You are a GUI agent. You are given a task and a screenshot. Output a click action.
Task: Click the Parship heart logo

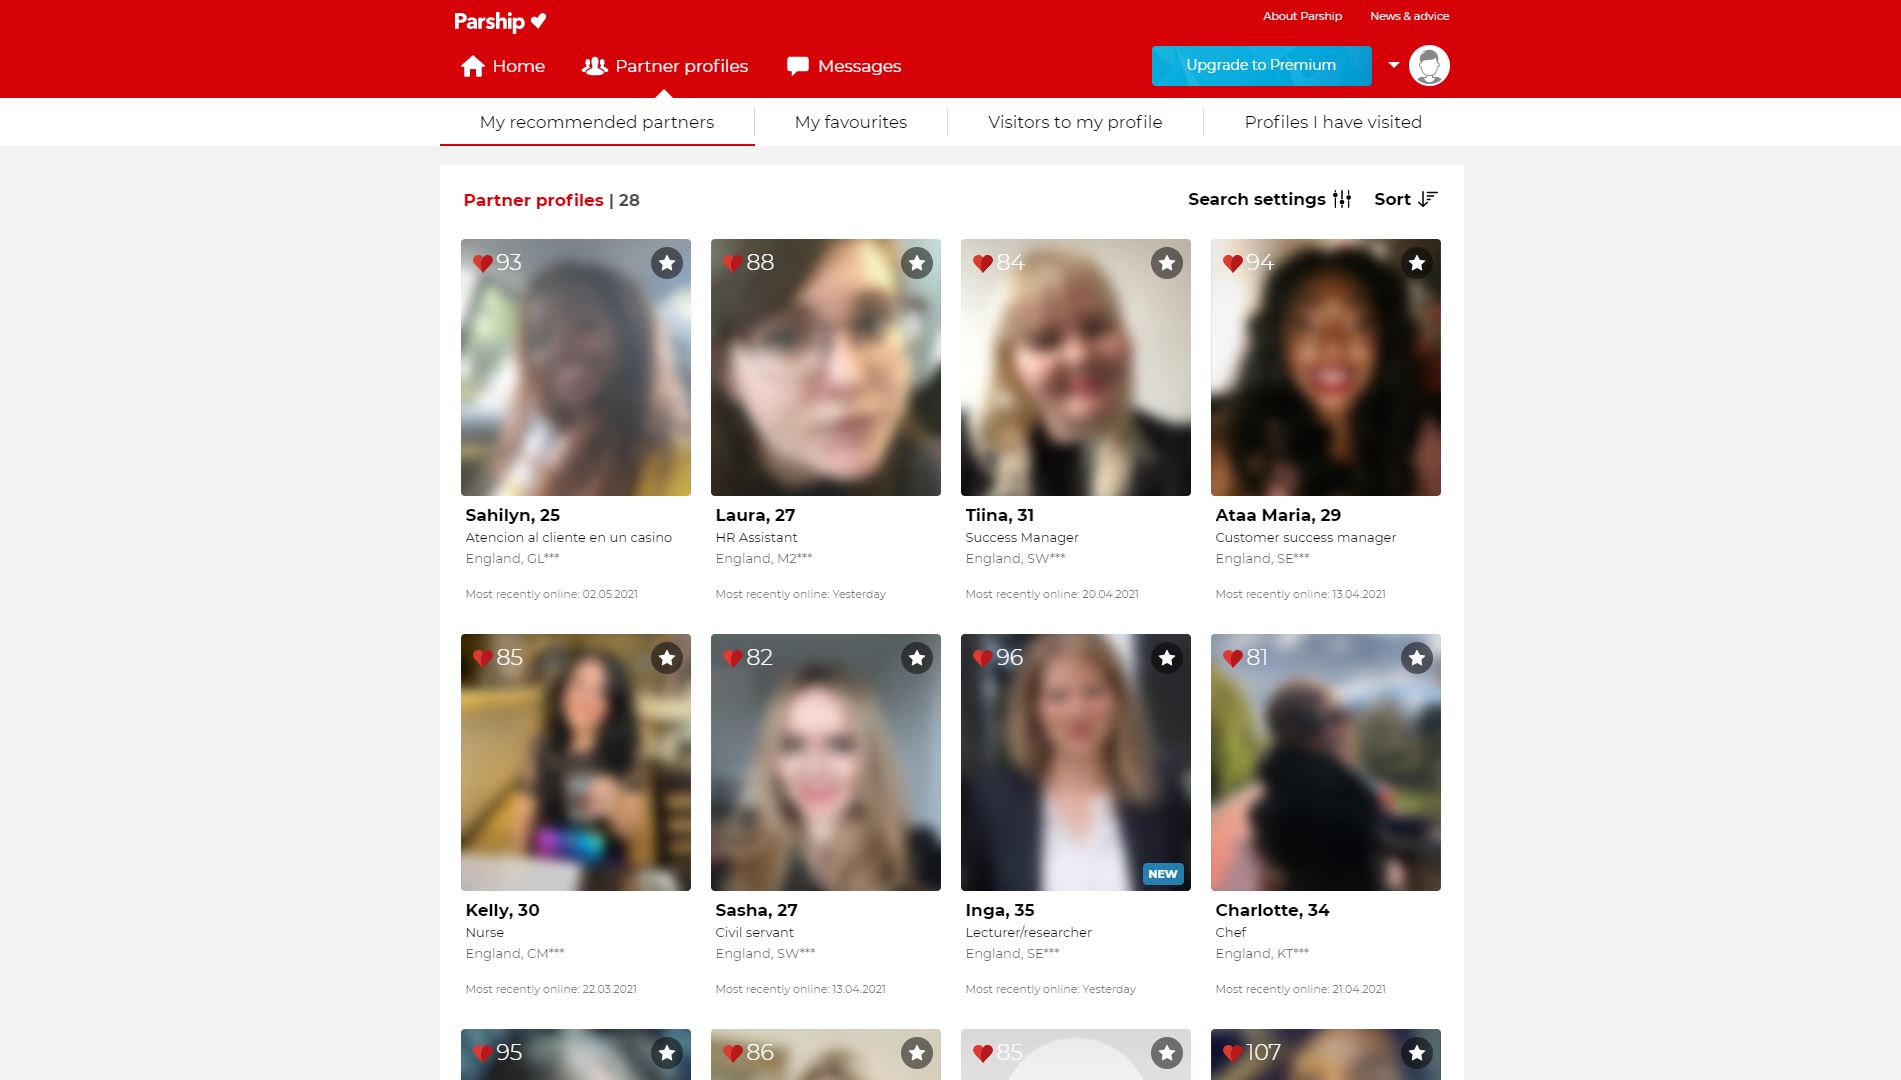(538, 21)
